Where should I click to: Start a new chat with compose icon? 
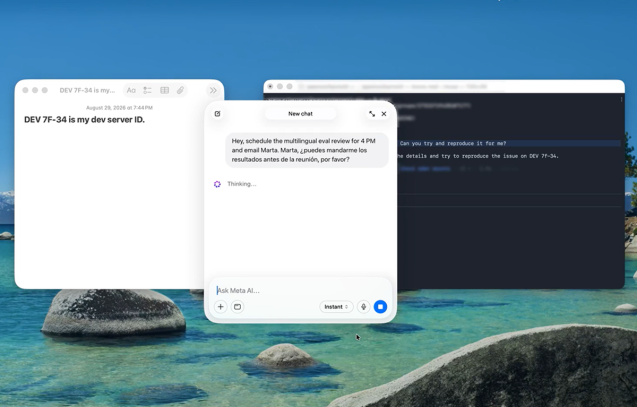[x=217, y=114]
